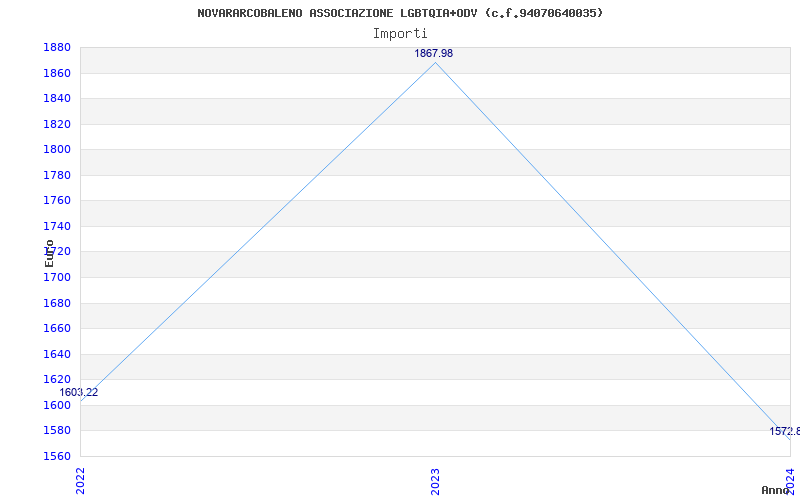
Task: Click the Importi subtitle
Action: click(400, 34)
